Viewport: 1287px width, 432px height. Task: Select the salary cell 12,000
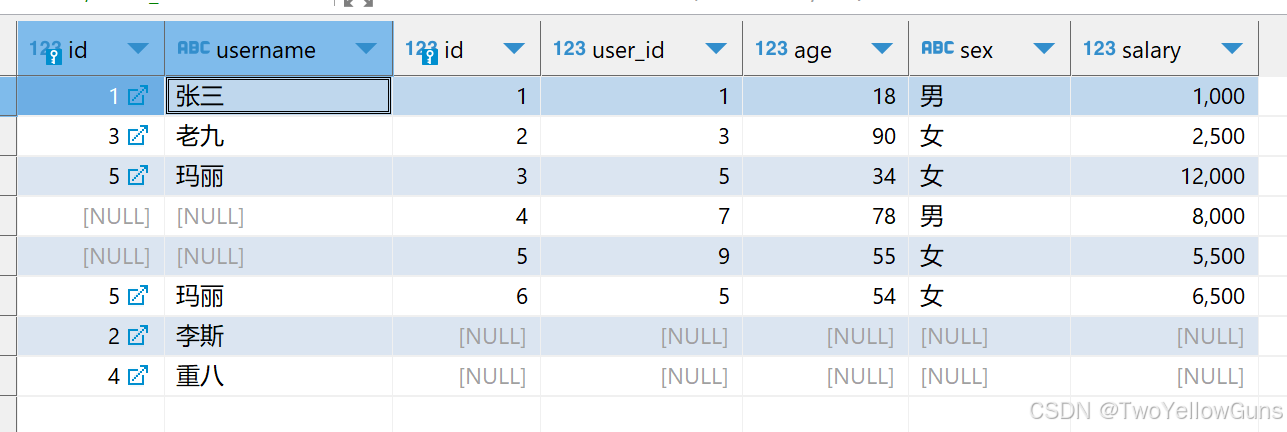[1164, 176]
